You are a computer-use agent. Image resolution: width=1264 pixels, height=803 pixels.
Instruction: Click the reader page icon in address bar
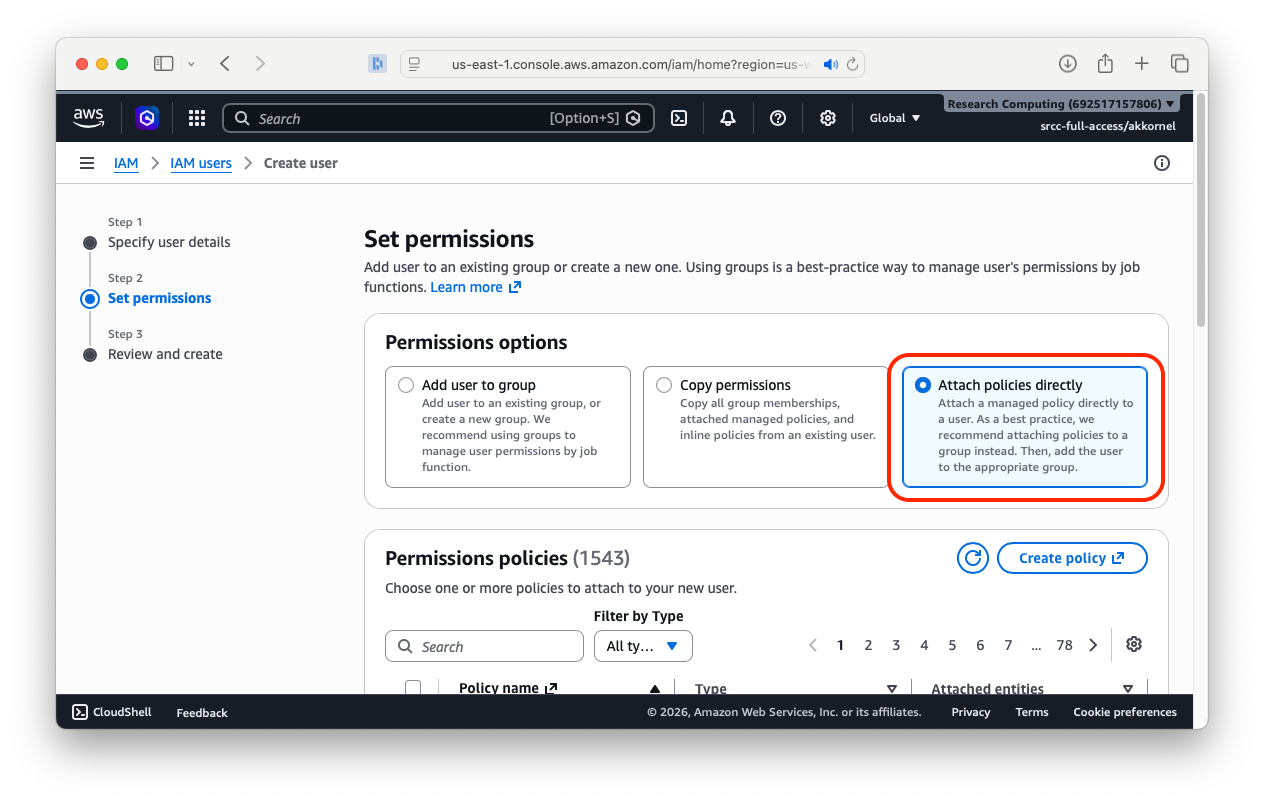click(x=415, y=64)
